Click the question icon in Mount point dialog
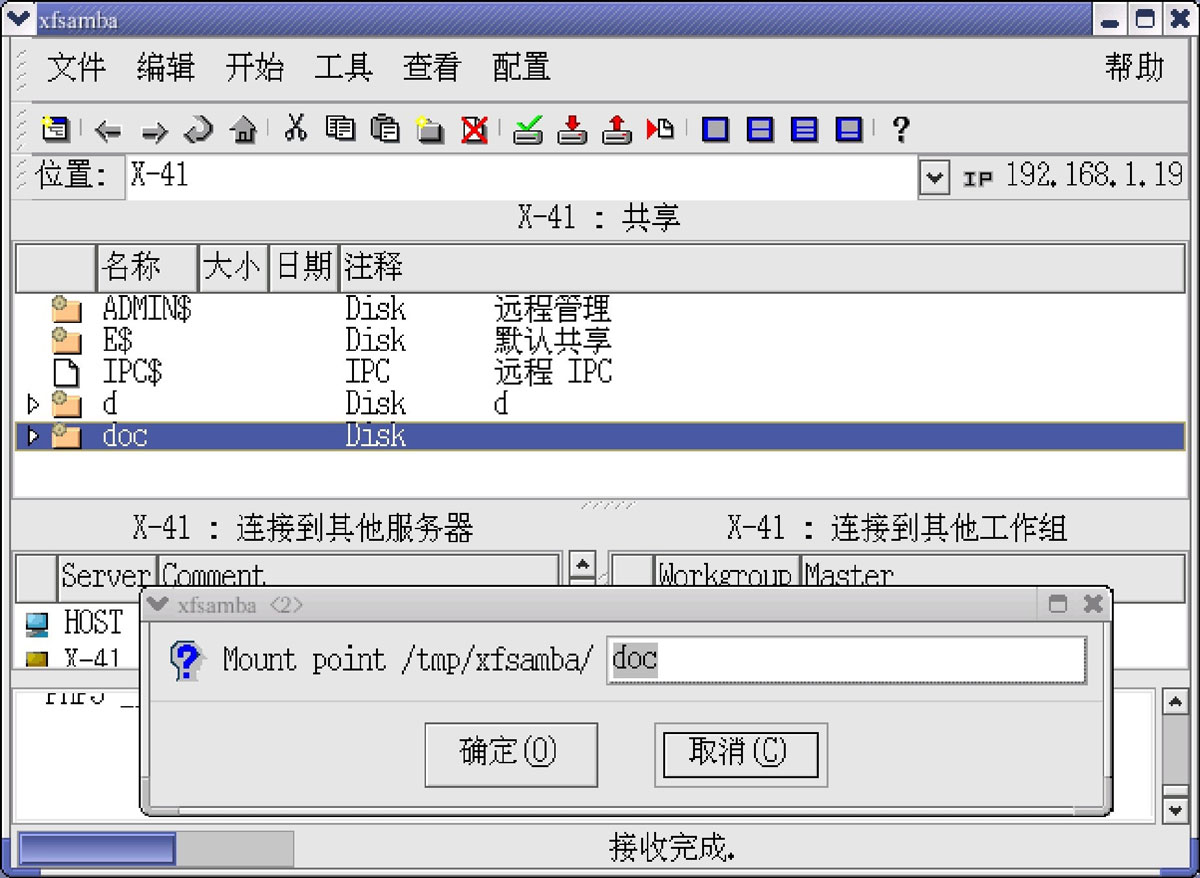 (187, 661)
